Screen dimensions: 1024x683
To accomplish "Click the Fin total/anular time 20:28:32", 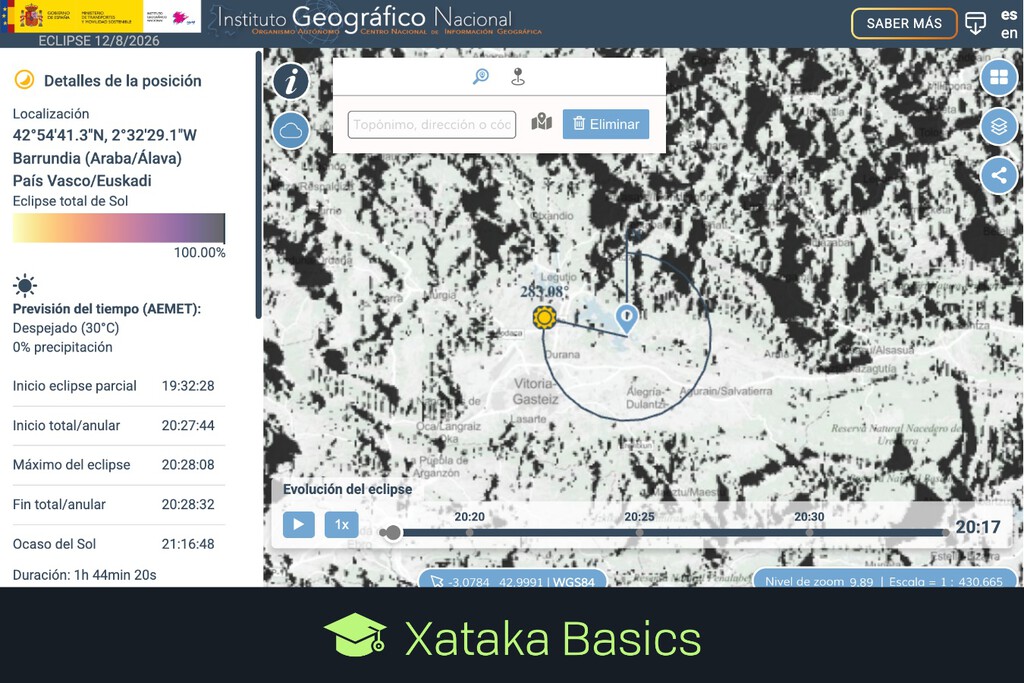I will click(x=188, y=505).
